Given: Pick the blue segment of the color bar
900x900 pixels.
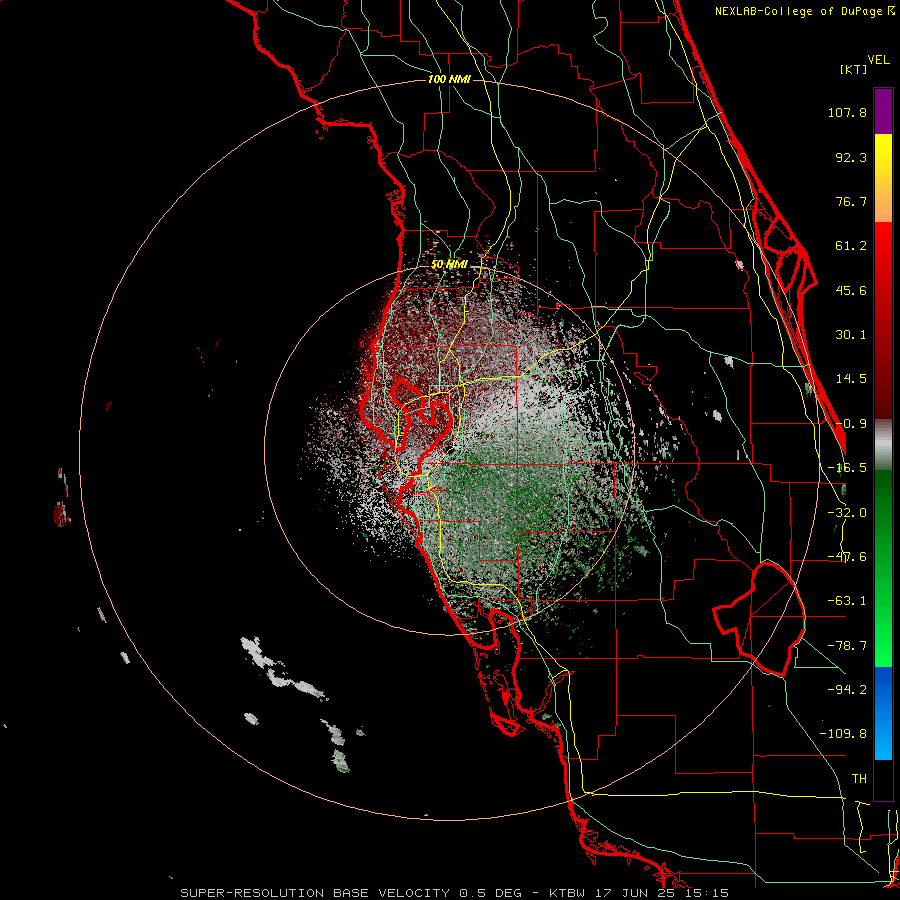Looking at the screenshot, I should (883, 713).
